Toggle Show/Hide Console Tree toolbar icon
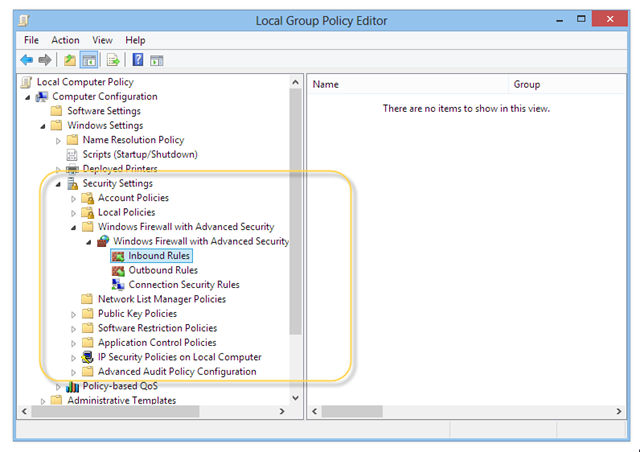640x452 pixels. pos(89,60)
